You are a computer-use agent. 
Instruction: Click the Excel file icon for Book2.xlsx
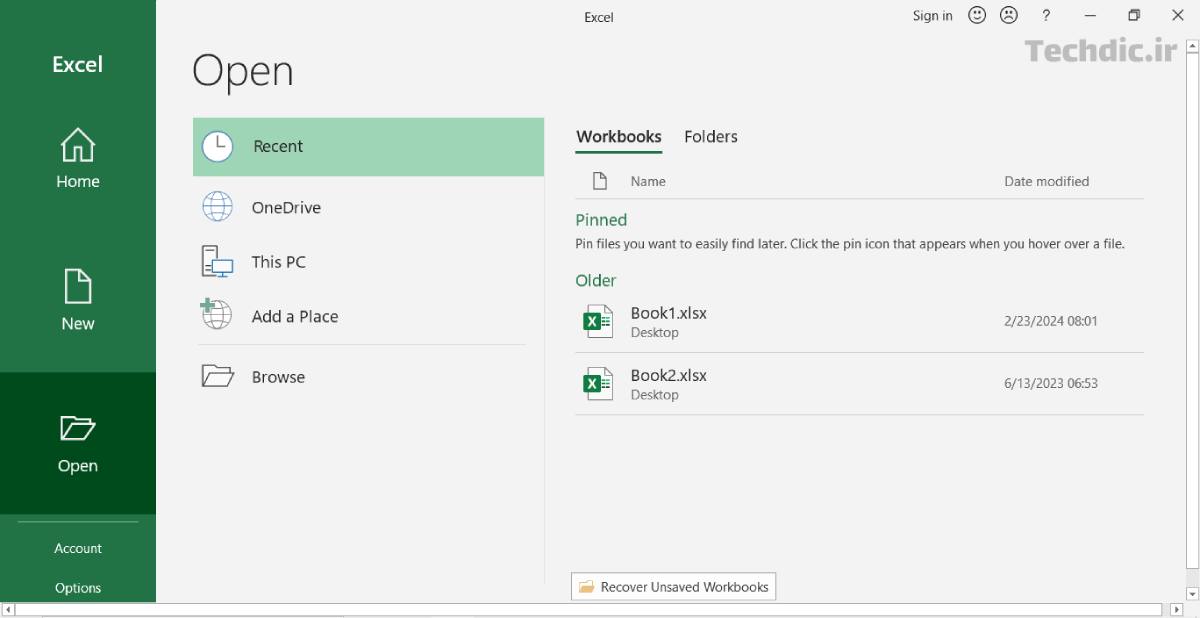[597, 383]
